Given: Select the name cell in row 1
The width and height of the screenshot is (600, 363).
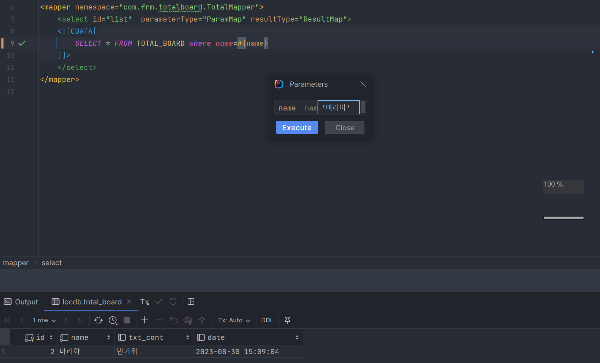Looking at the screenshot, I should [86, 351].
